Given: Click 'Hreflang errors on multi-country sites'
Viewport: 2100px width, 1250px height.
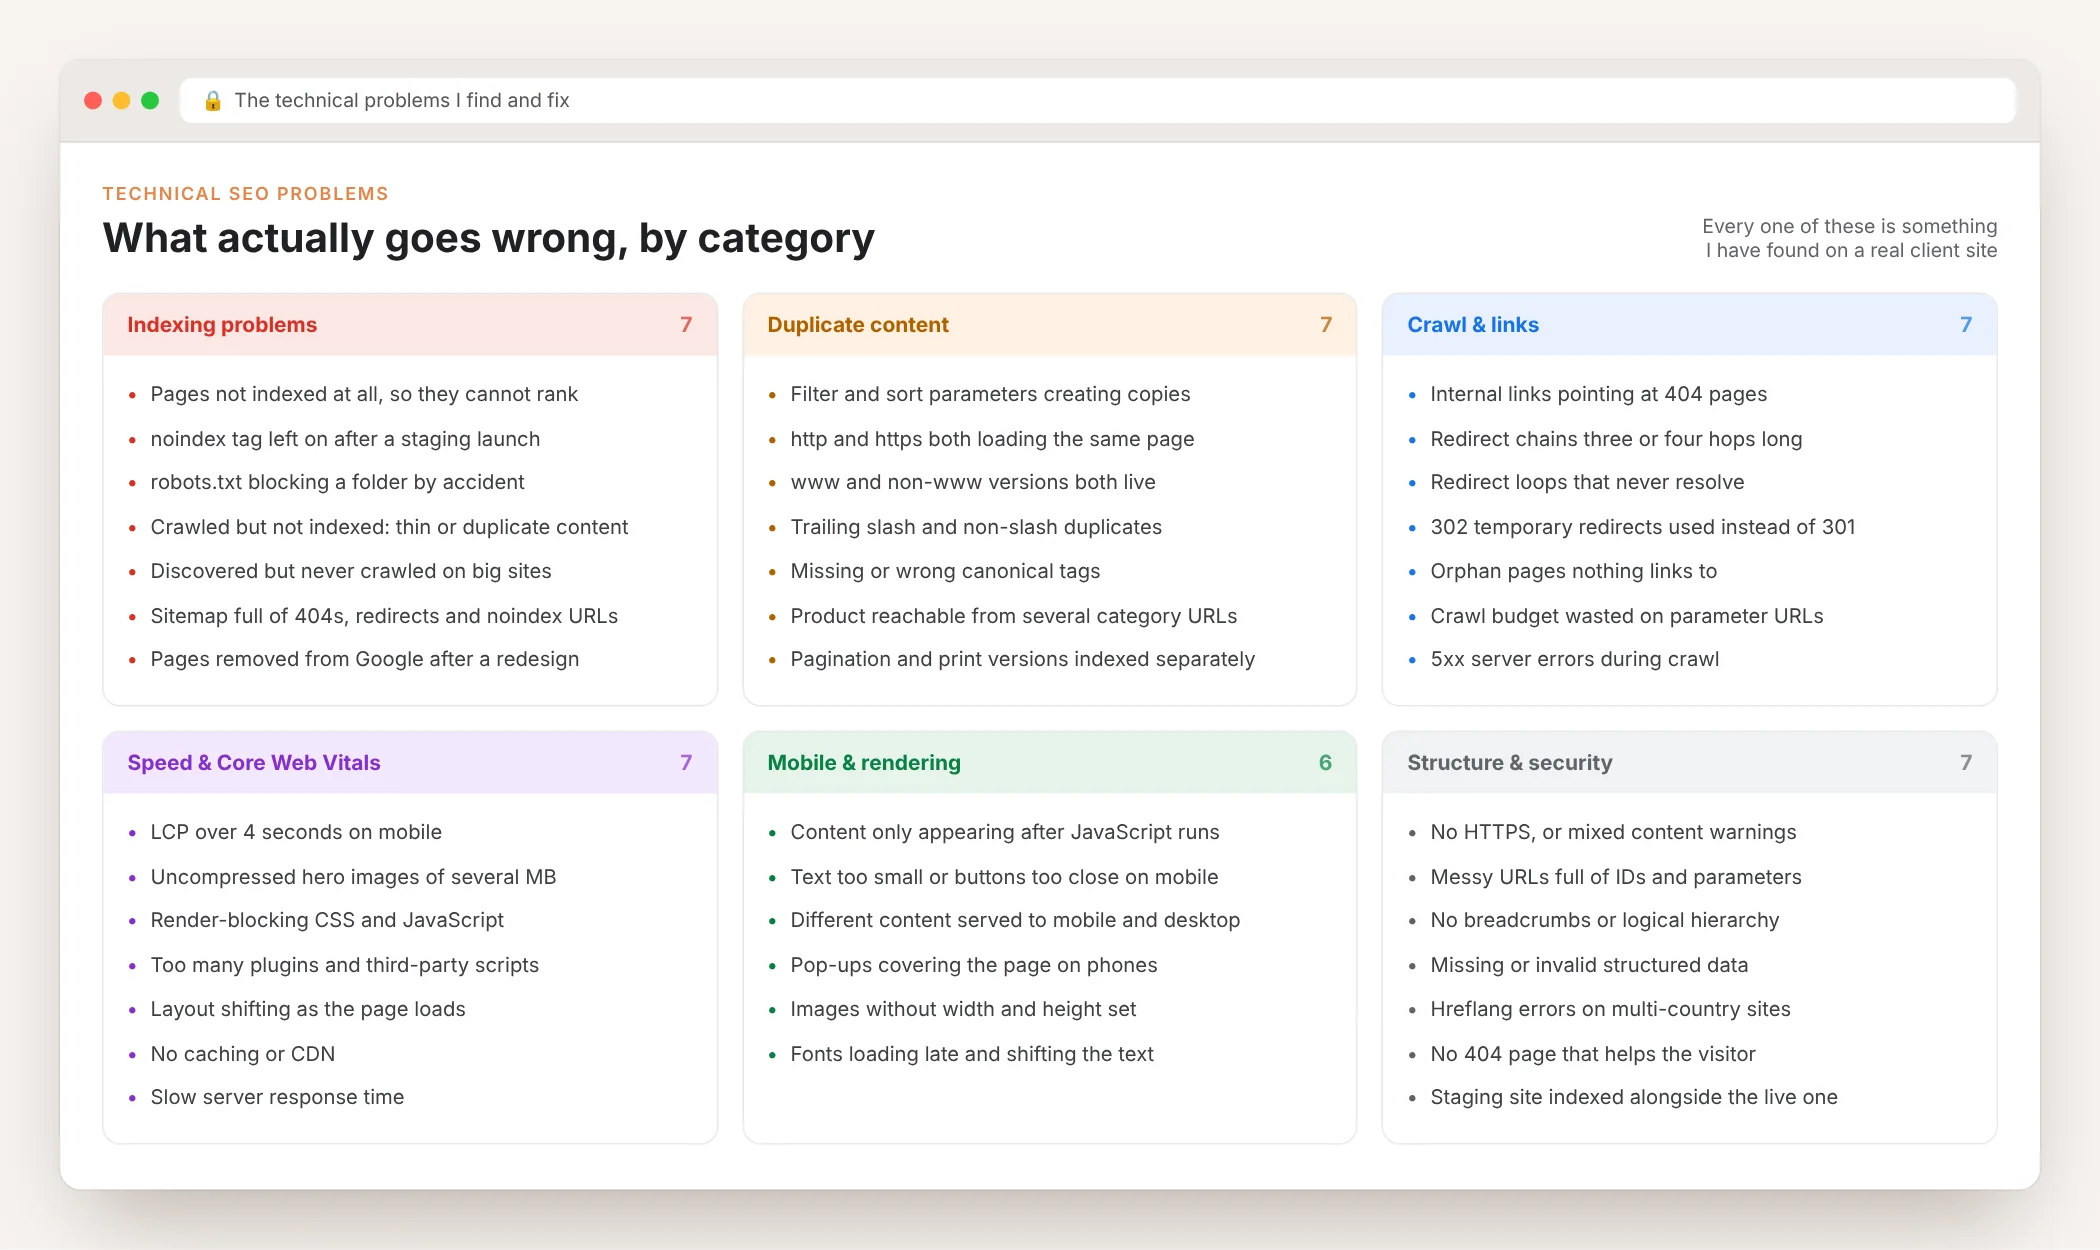Looking at the screenshot, I should (1610, 1009).
